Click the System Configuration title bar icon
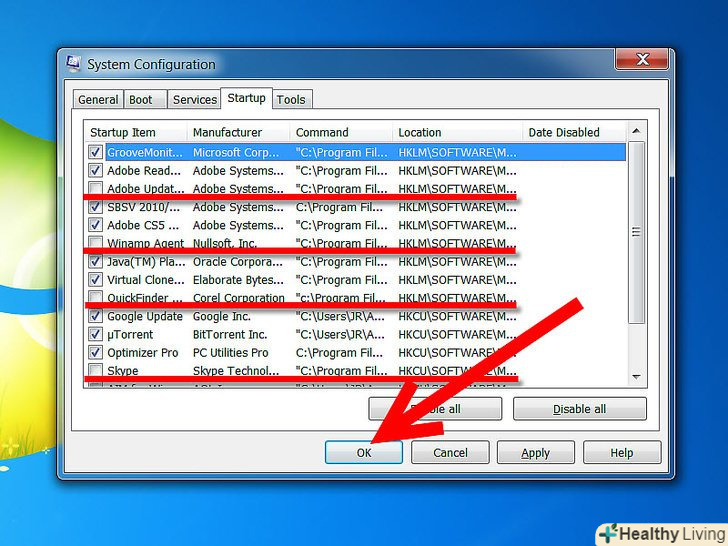728x546 pixels. [x=73, y=64]
